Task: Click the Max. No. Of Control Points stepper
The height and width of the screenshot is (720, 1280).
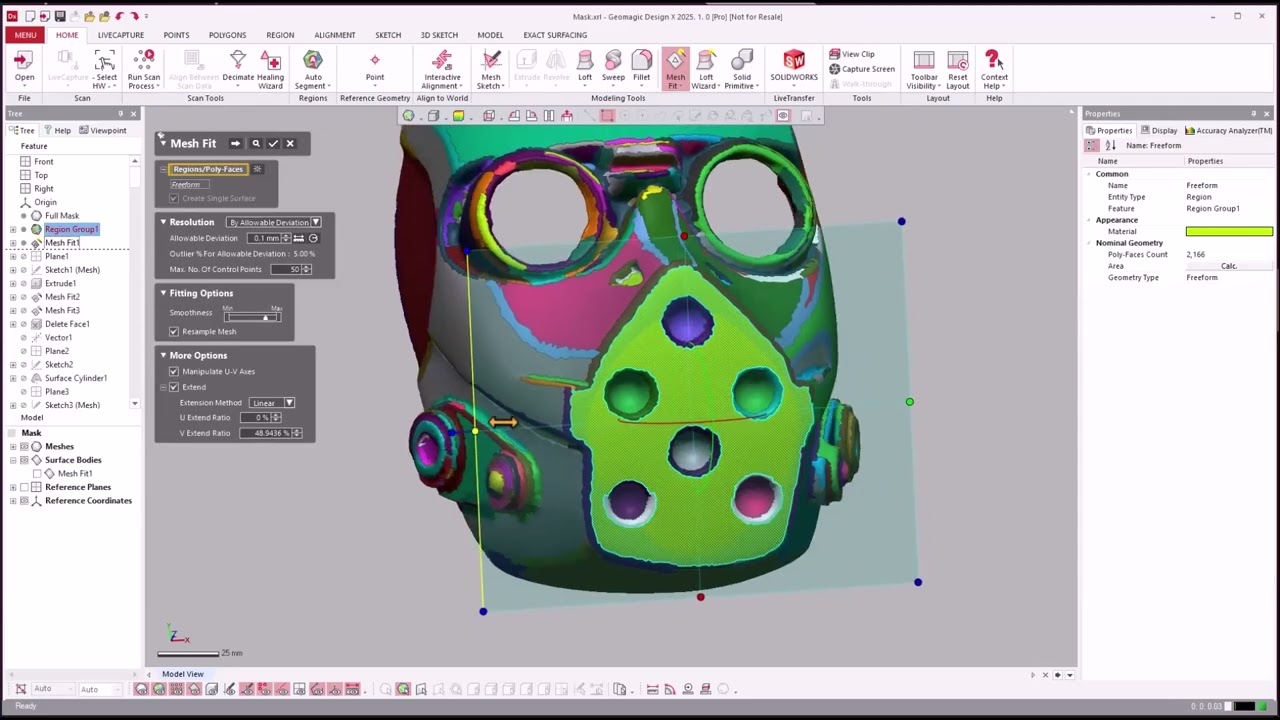Action: coord(307,269)
